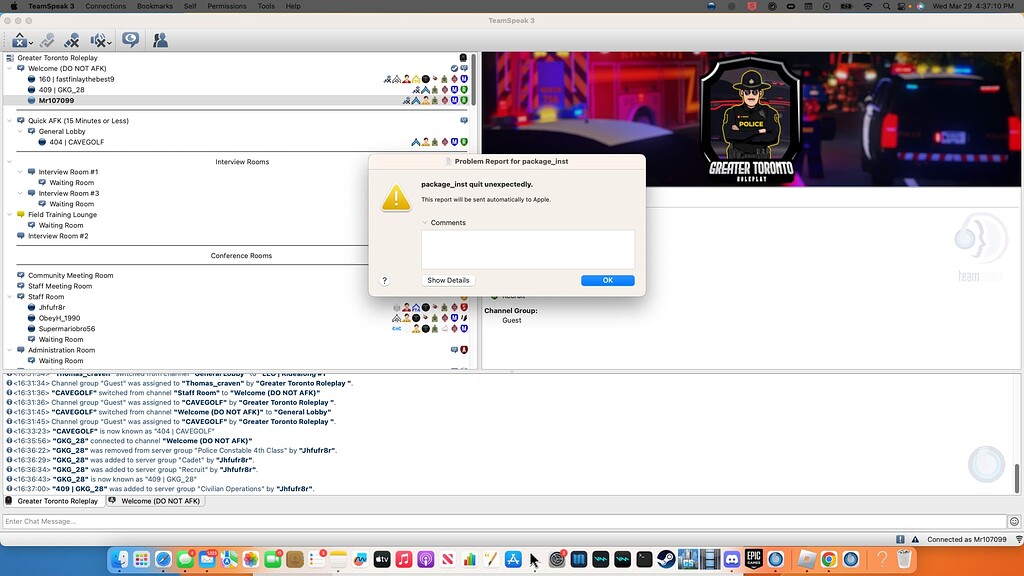Collapse the Comments disclosure triangle

click(x=425, y=223)
